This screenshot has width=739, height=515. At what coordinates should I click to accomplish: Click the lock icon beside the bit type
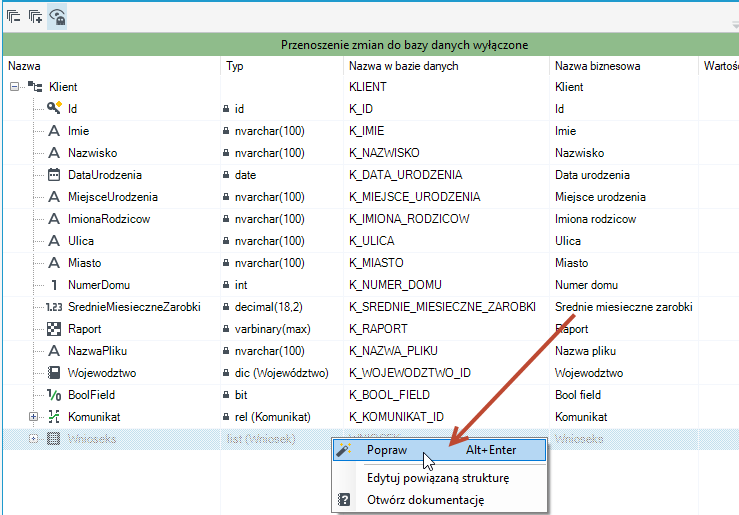click(226, 395)
